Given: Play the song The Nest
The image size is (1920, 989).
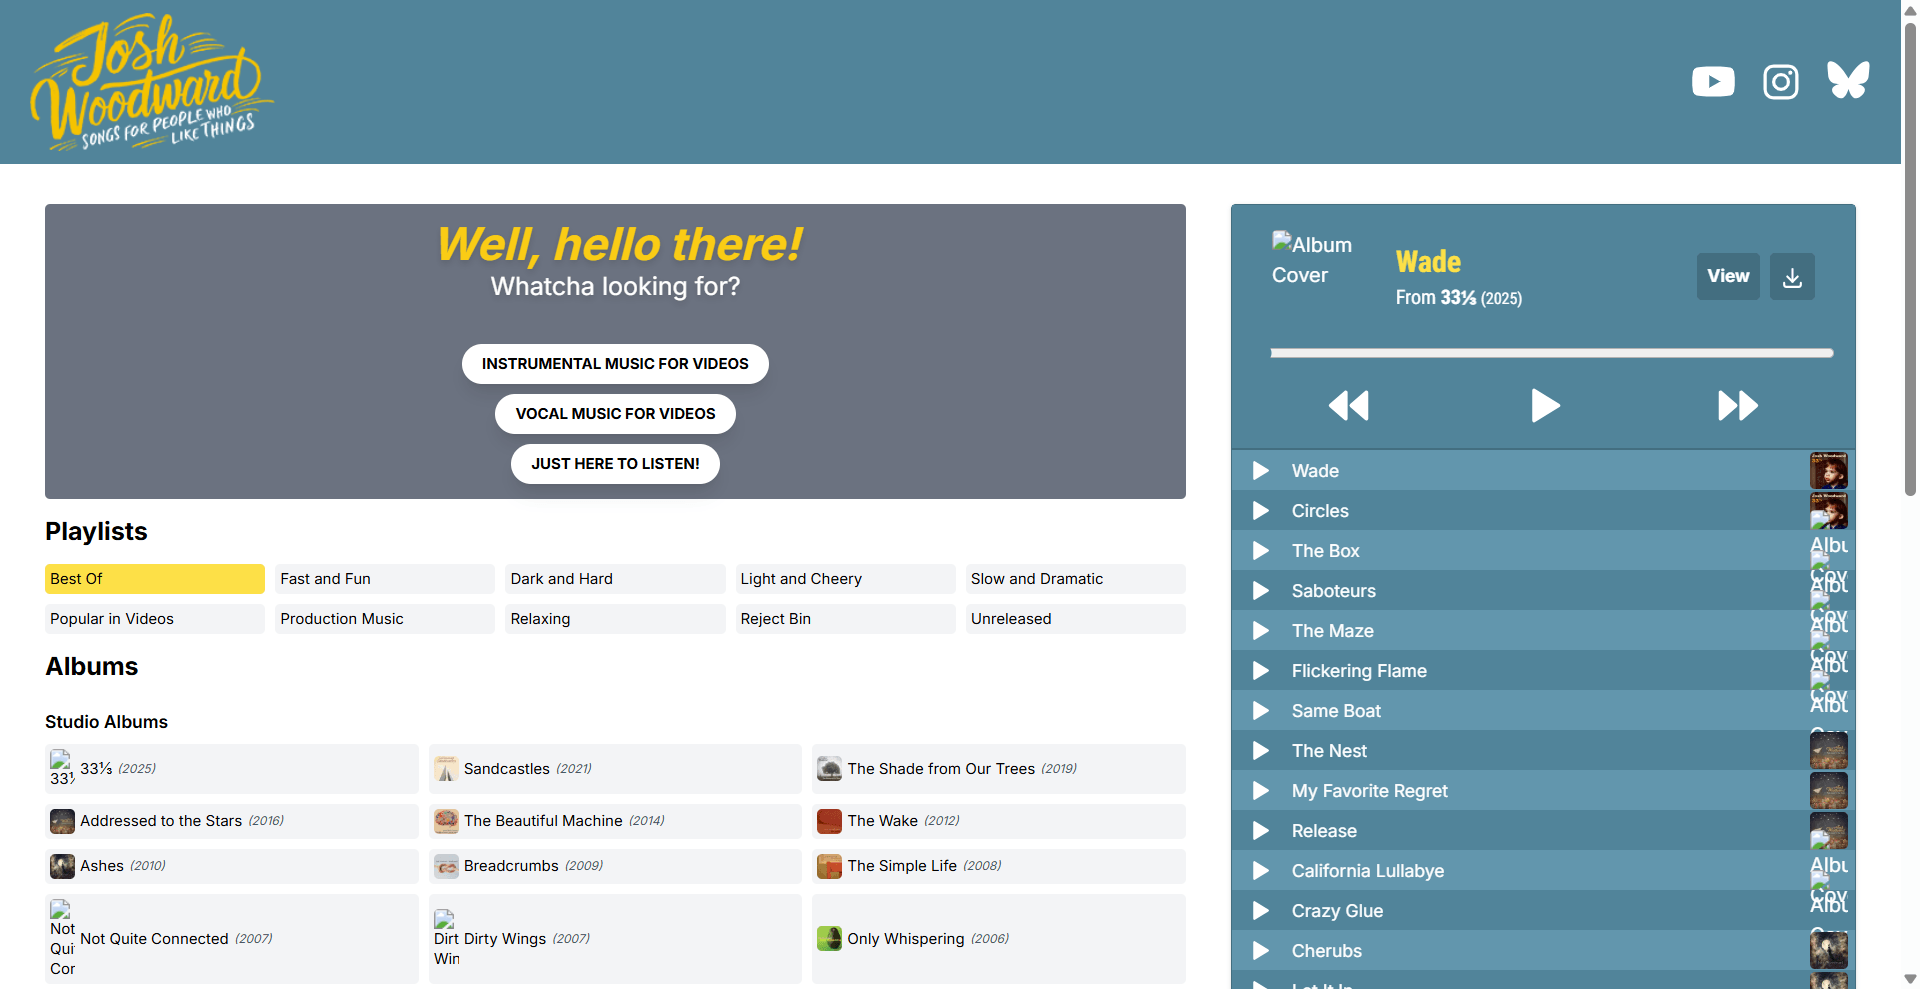Looking at the screenshot, I should pos(1261,751).
